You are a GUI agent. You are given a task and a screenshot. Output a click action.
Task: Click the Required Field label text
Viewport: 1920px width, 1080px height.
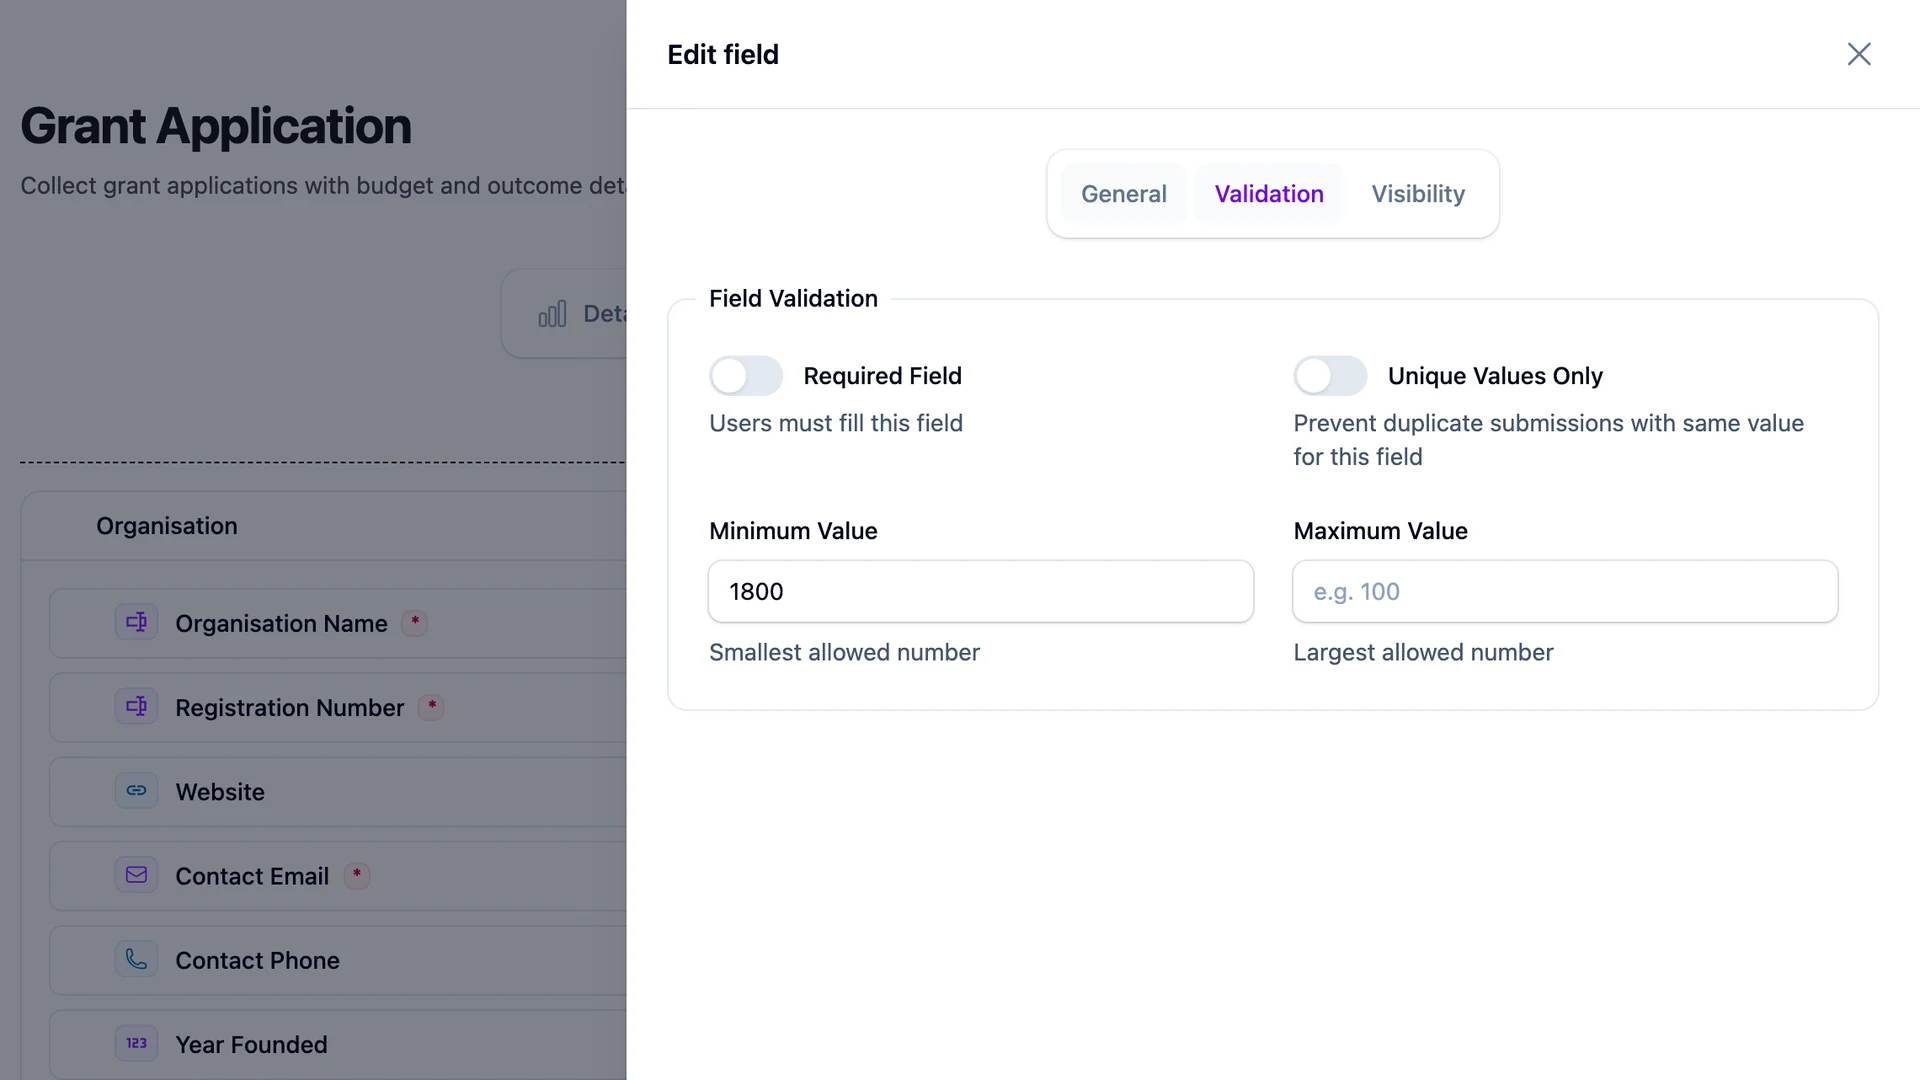[882, 376]
